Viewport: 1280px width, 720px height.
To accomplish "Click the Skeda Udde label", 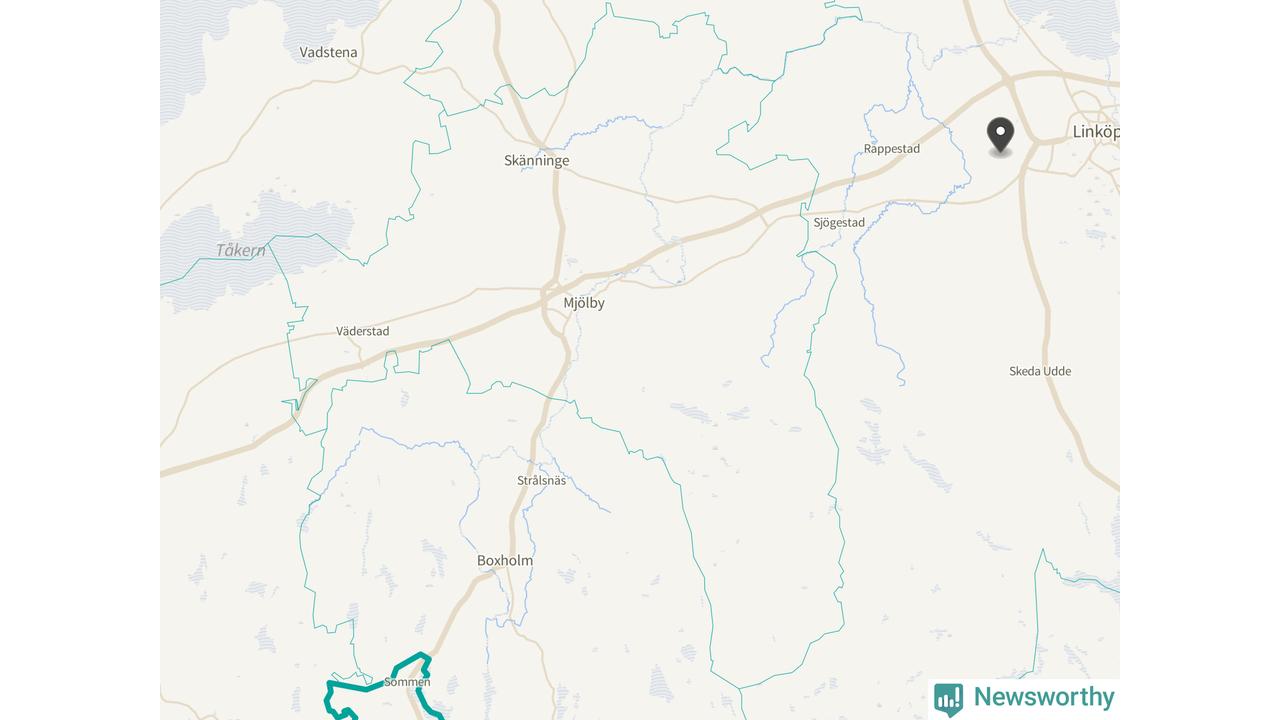I will click(x=1040, y=371).
